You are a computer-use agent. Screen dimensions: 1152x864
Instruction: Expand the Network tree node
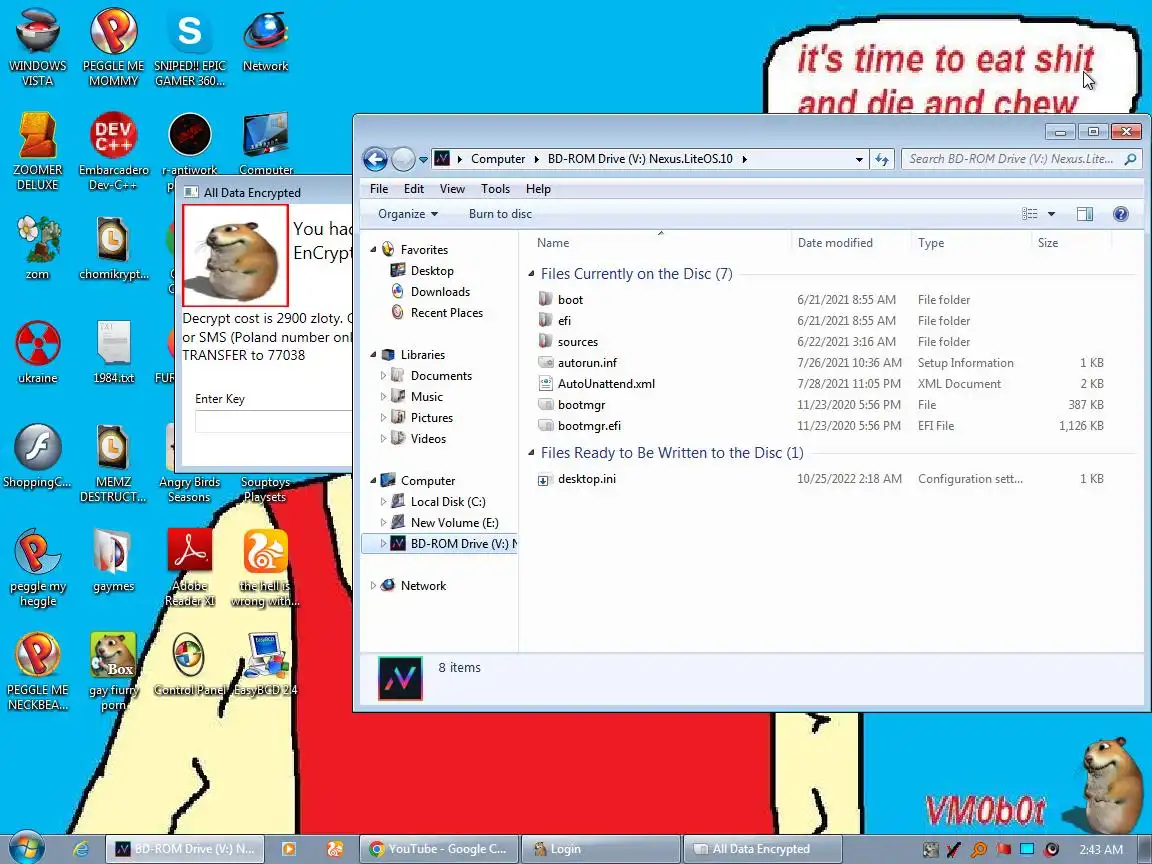(x=373, y=586)
